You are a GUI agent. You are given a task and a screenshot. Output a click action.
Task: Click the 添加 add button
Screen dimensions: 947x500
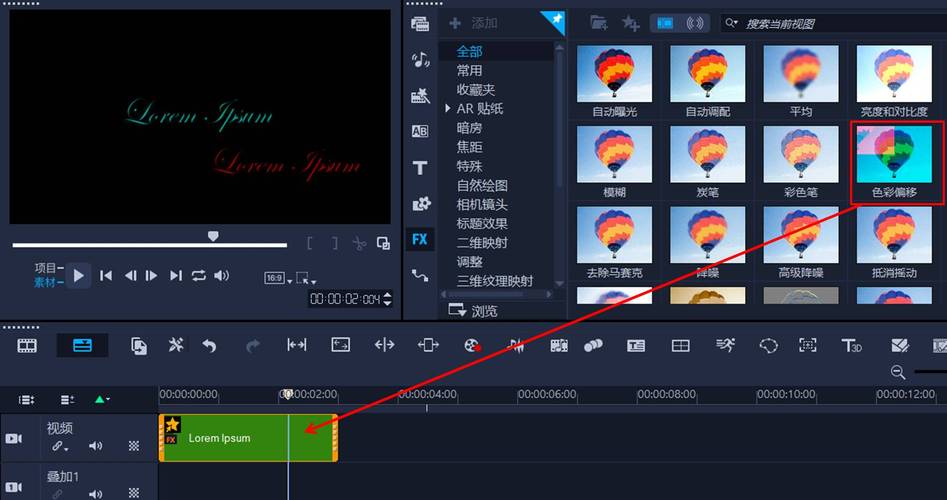[x=474, y=23]
